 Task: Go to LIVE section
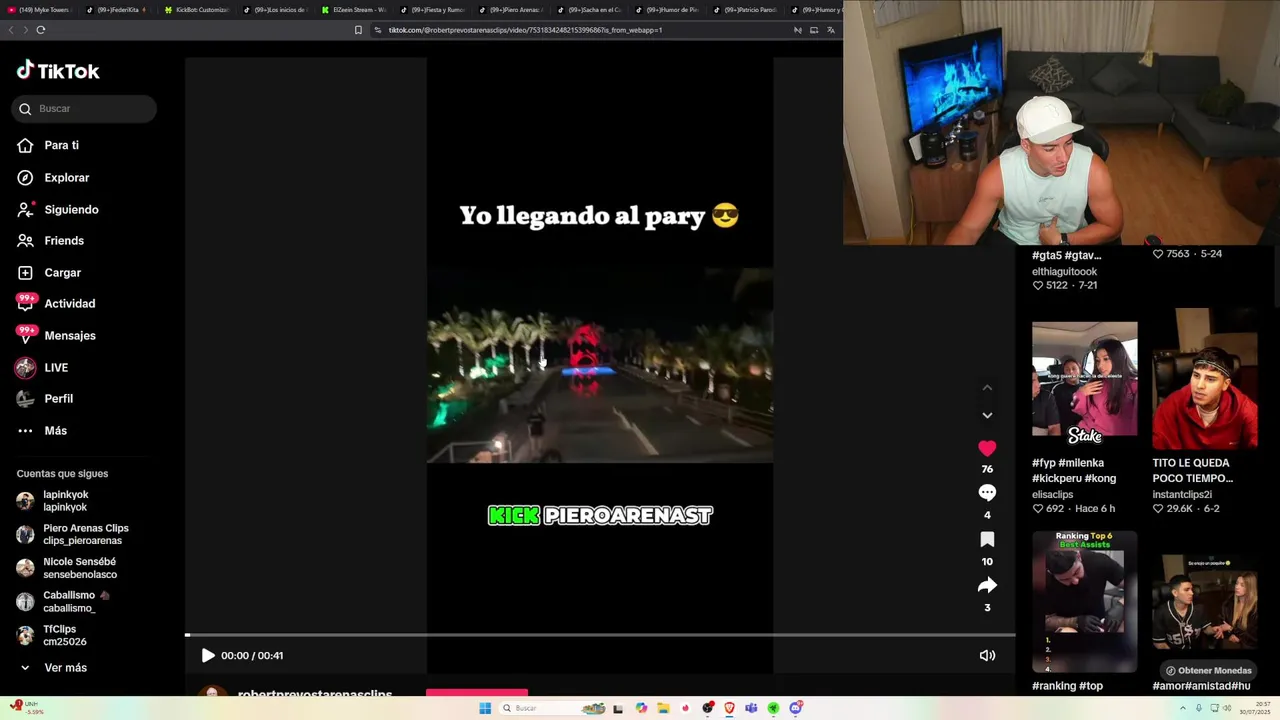click(42, 368)
